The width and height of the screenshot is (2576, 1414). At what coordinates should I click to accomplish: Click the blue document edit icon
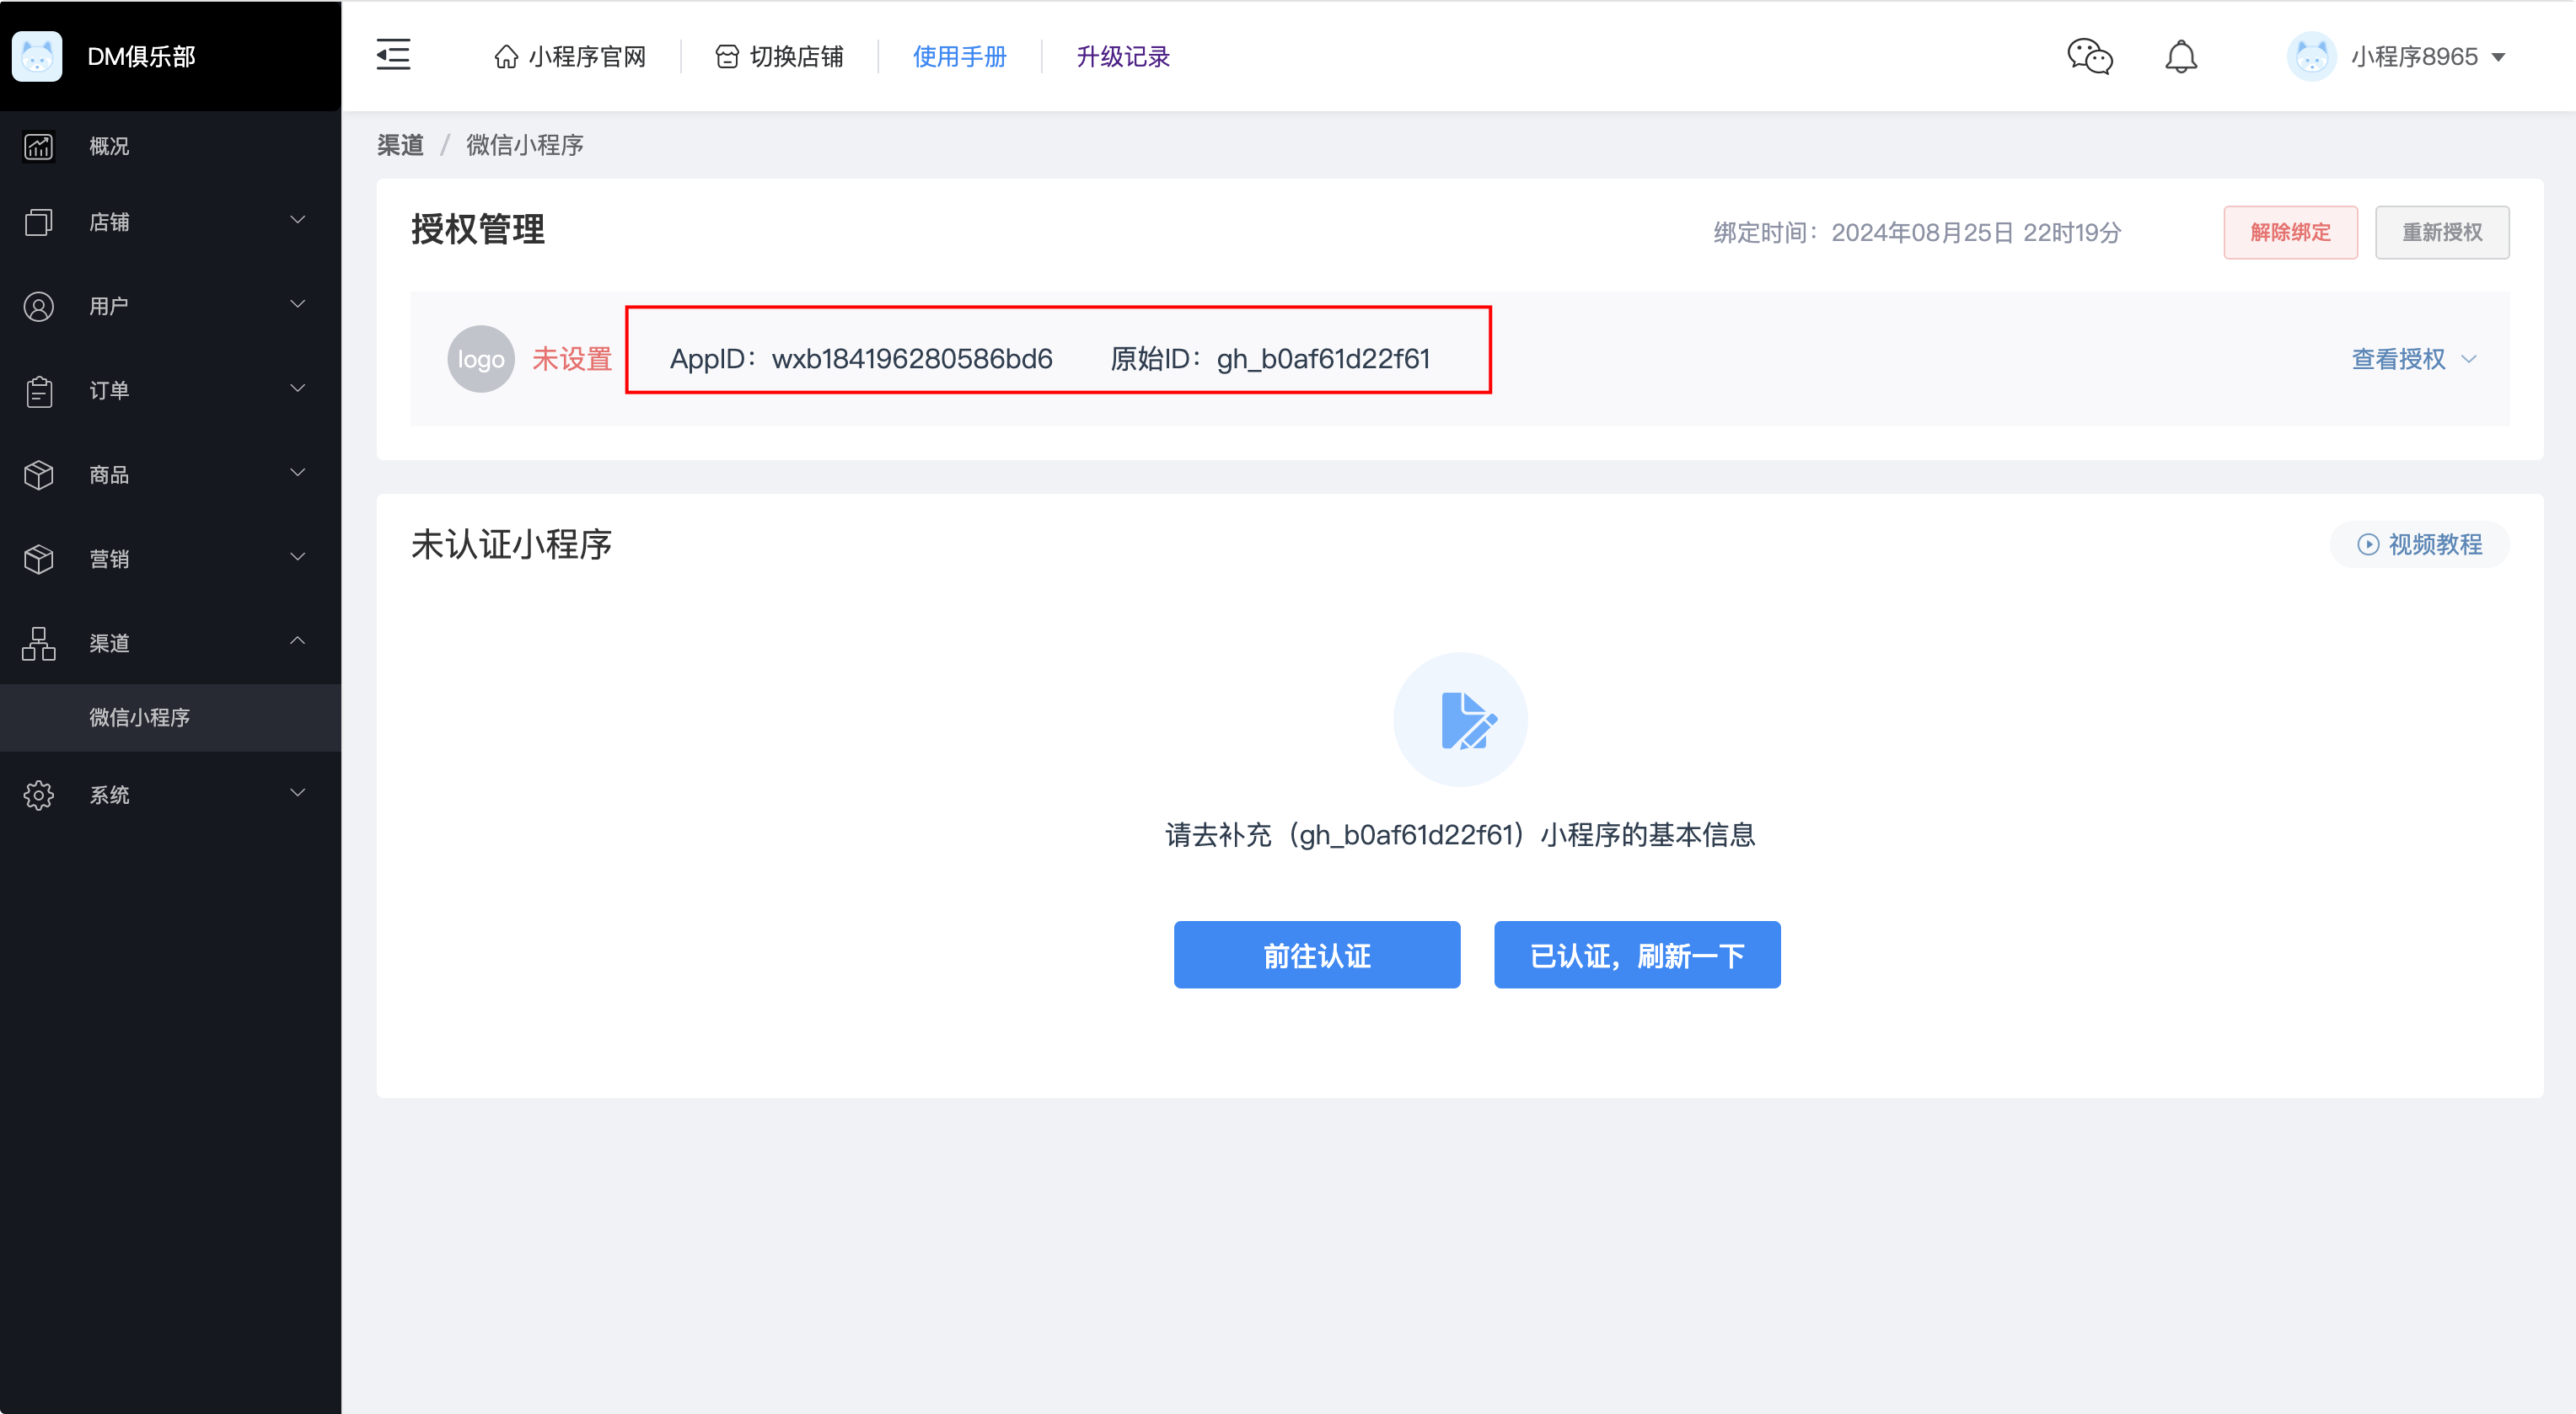click(1460, 720)
